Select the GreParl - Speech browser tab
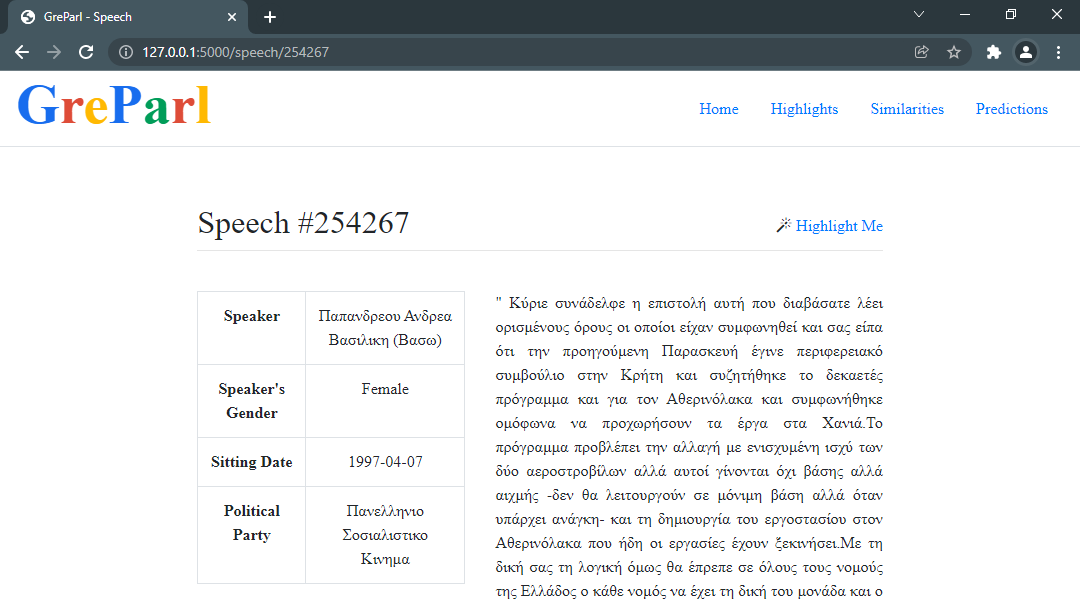Screen dimensions: 1080x607 tap(120, 16)
